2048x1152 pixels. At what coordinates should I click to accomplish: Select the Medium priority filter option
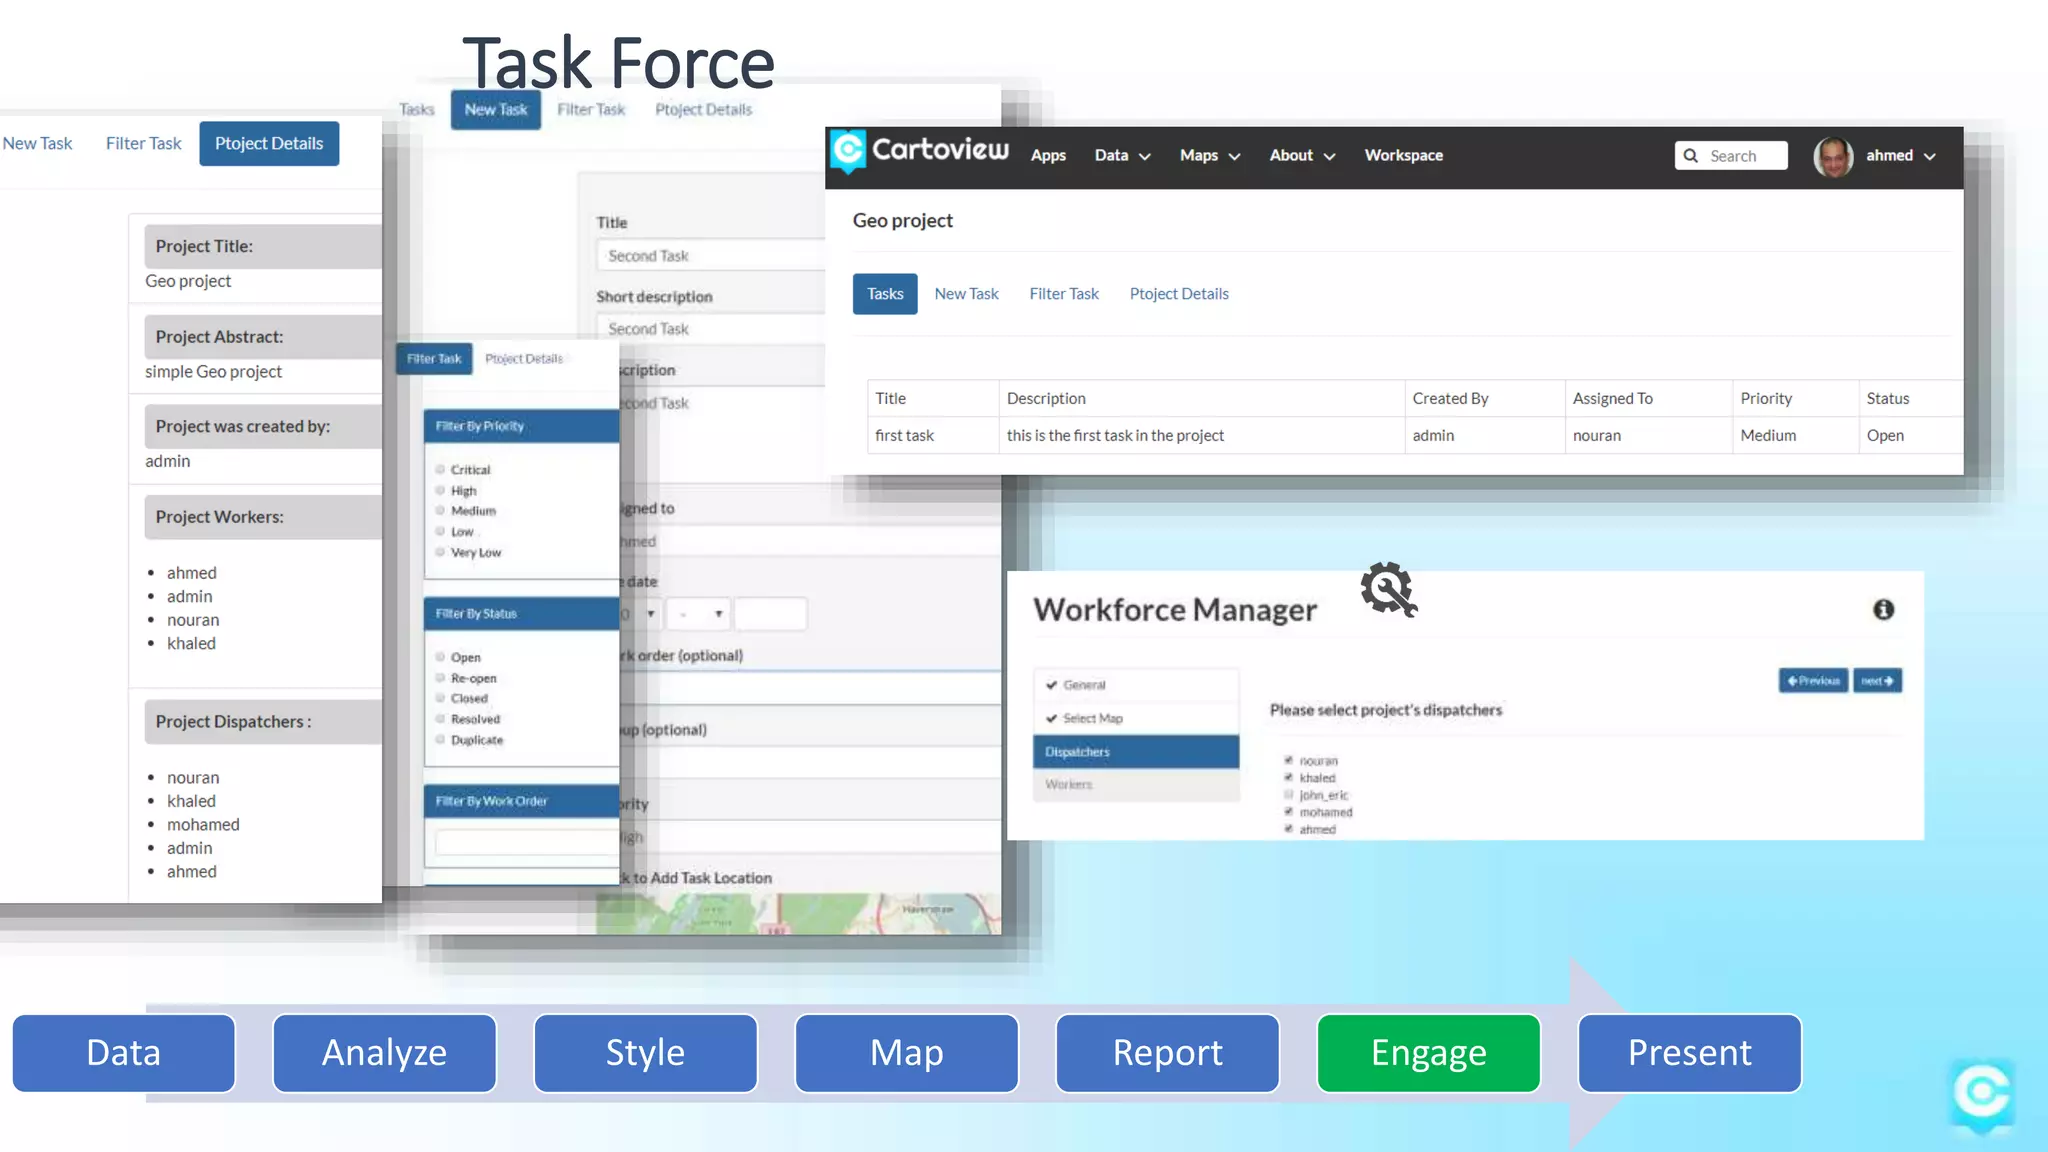pyautogui.click(x=440, y=510)
